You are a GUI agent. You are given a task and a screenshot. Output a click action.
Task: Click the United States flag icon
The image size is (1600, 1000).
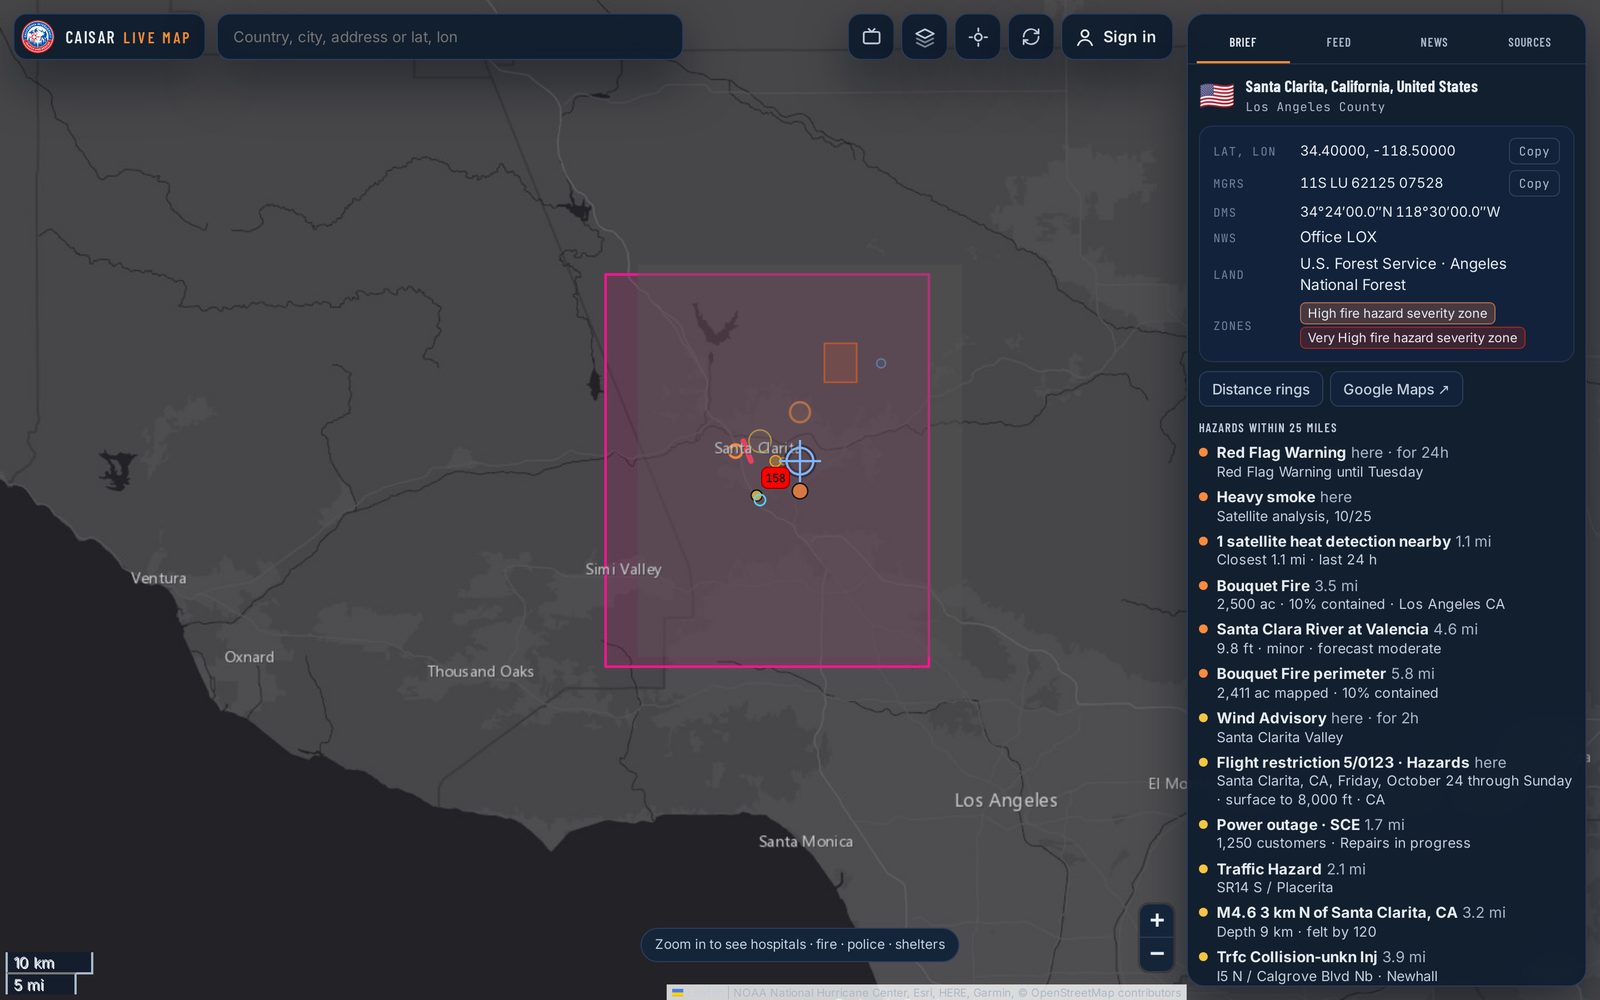coord(1217,96)
